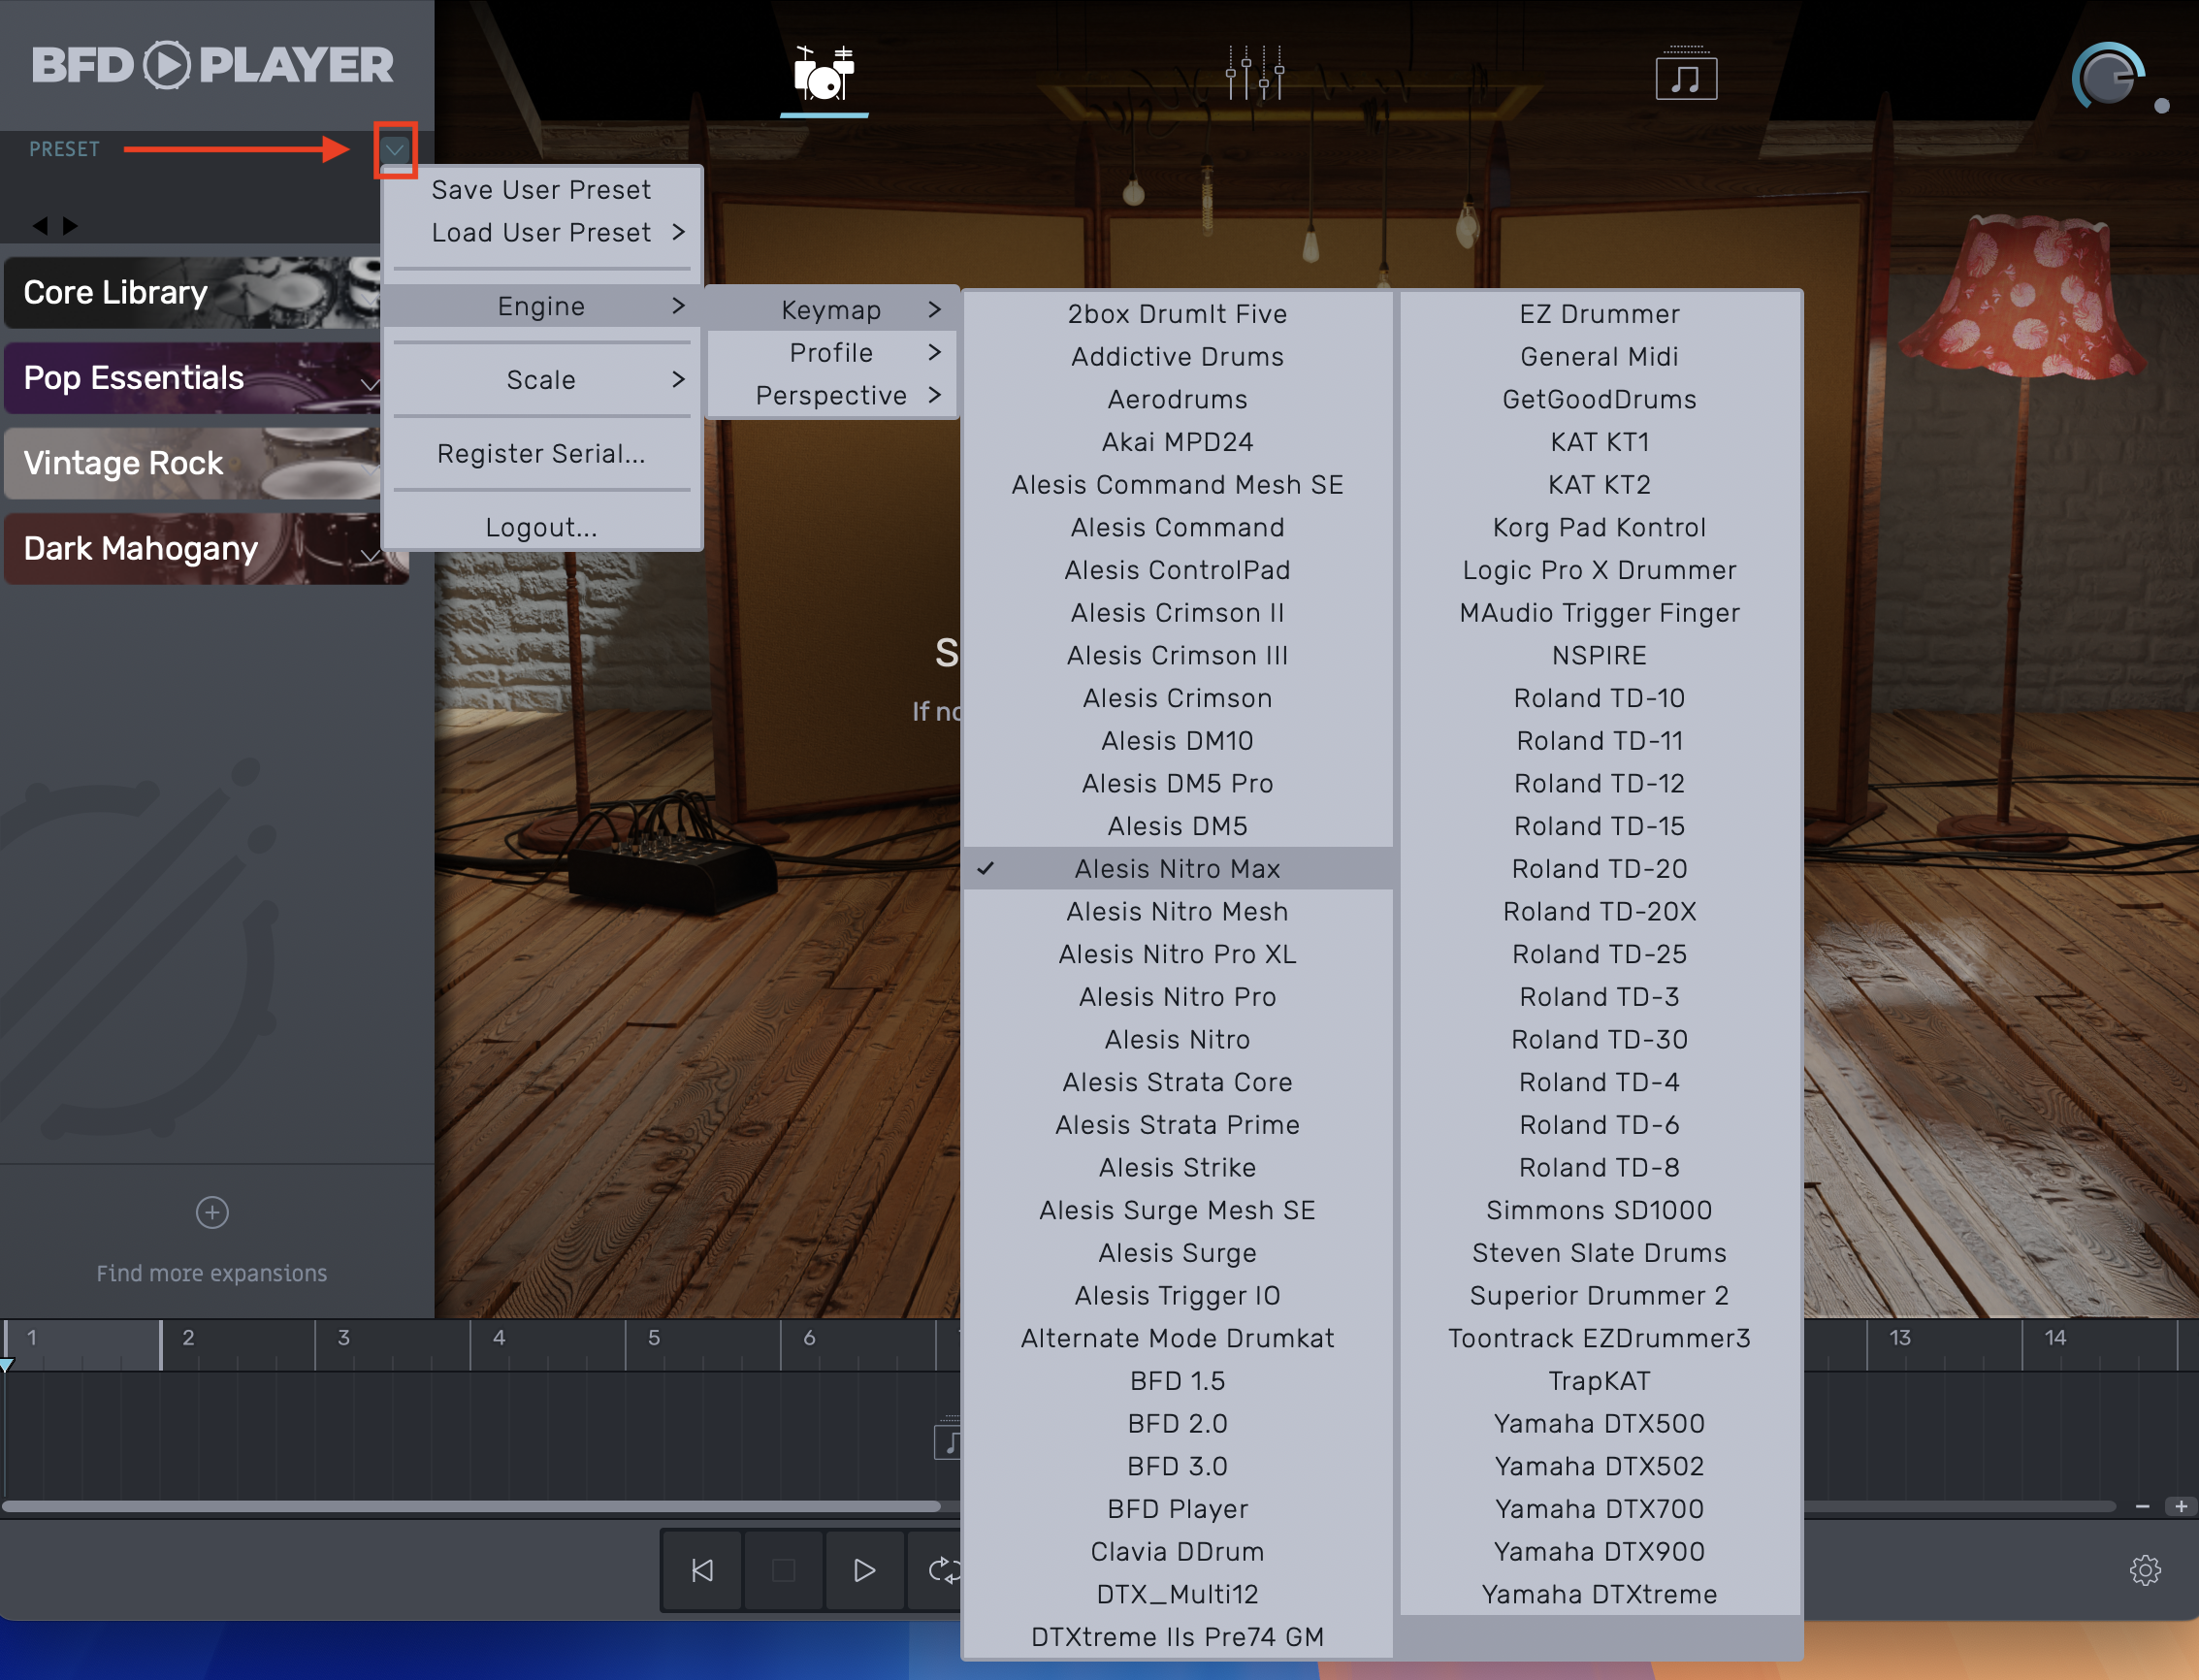Click Save User Preset menu item
2199x1680 pixels.
(x=541, y=189)
